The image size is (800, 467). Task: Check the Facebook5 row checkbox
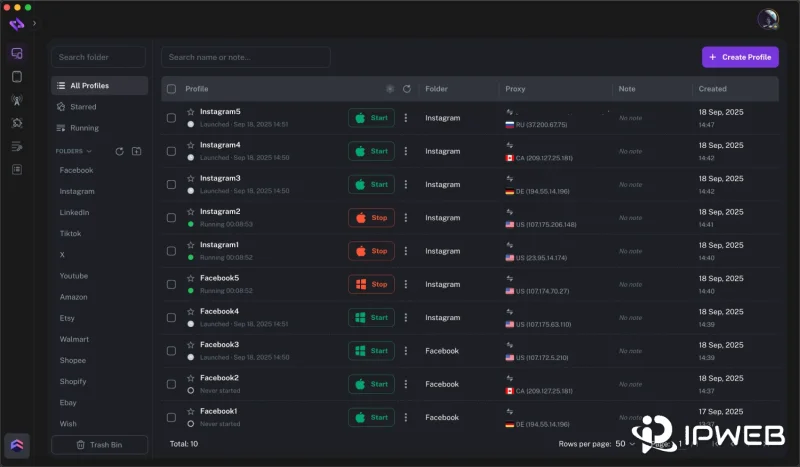click(171, 284)
